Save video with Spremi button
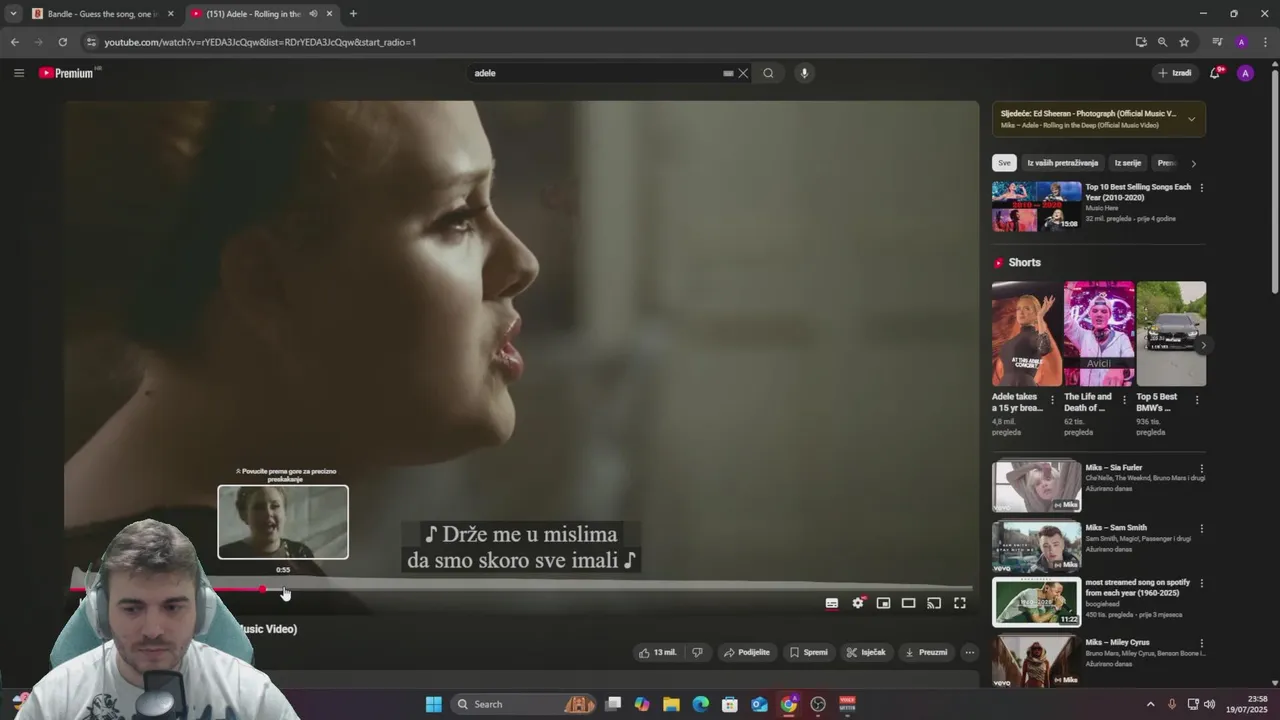 pyautogui.click(x=809, y=652)
